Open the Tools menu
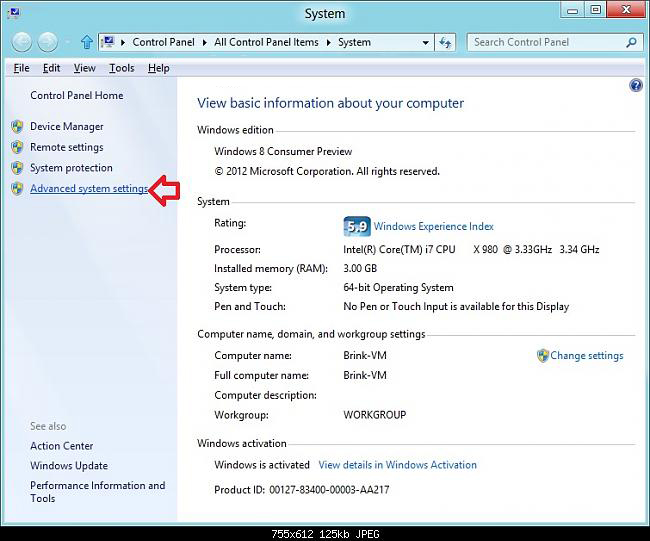650x541 pixels. point(122,68)
